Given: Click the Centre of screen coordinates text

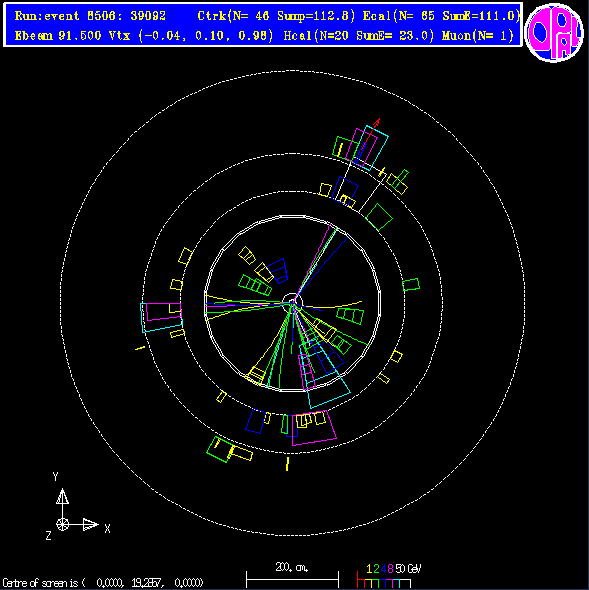Looking at the screenshot, I should 102,583.
